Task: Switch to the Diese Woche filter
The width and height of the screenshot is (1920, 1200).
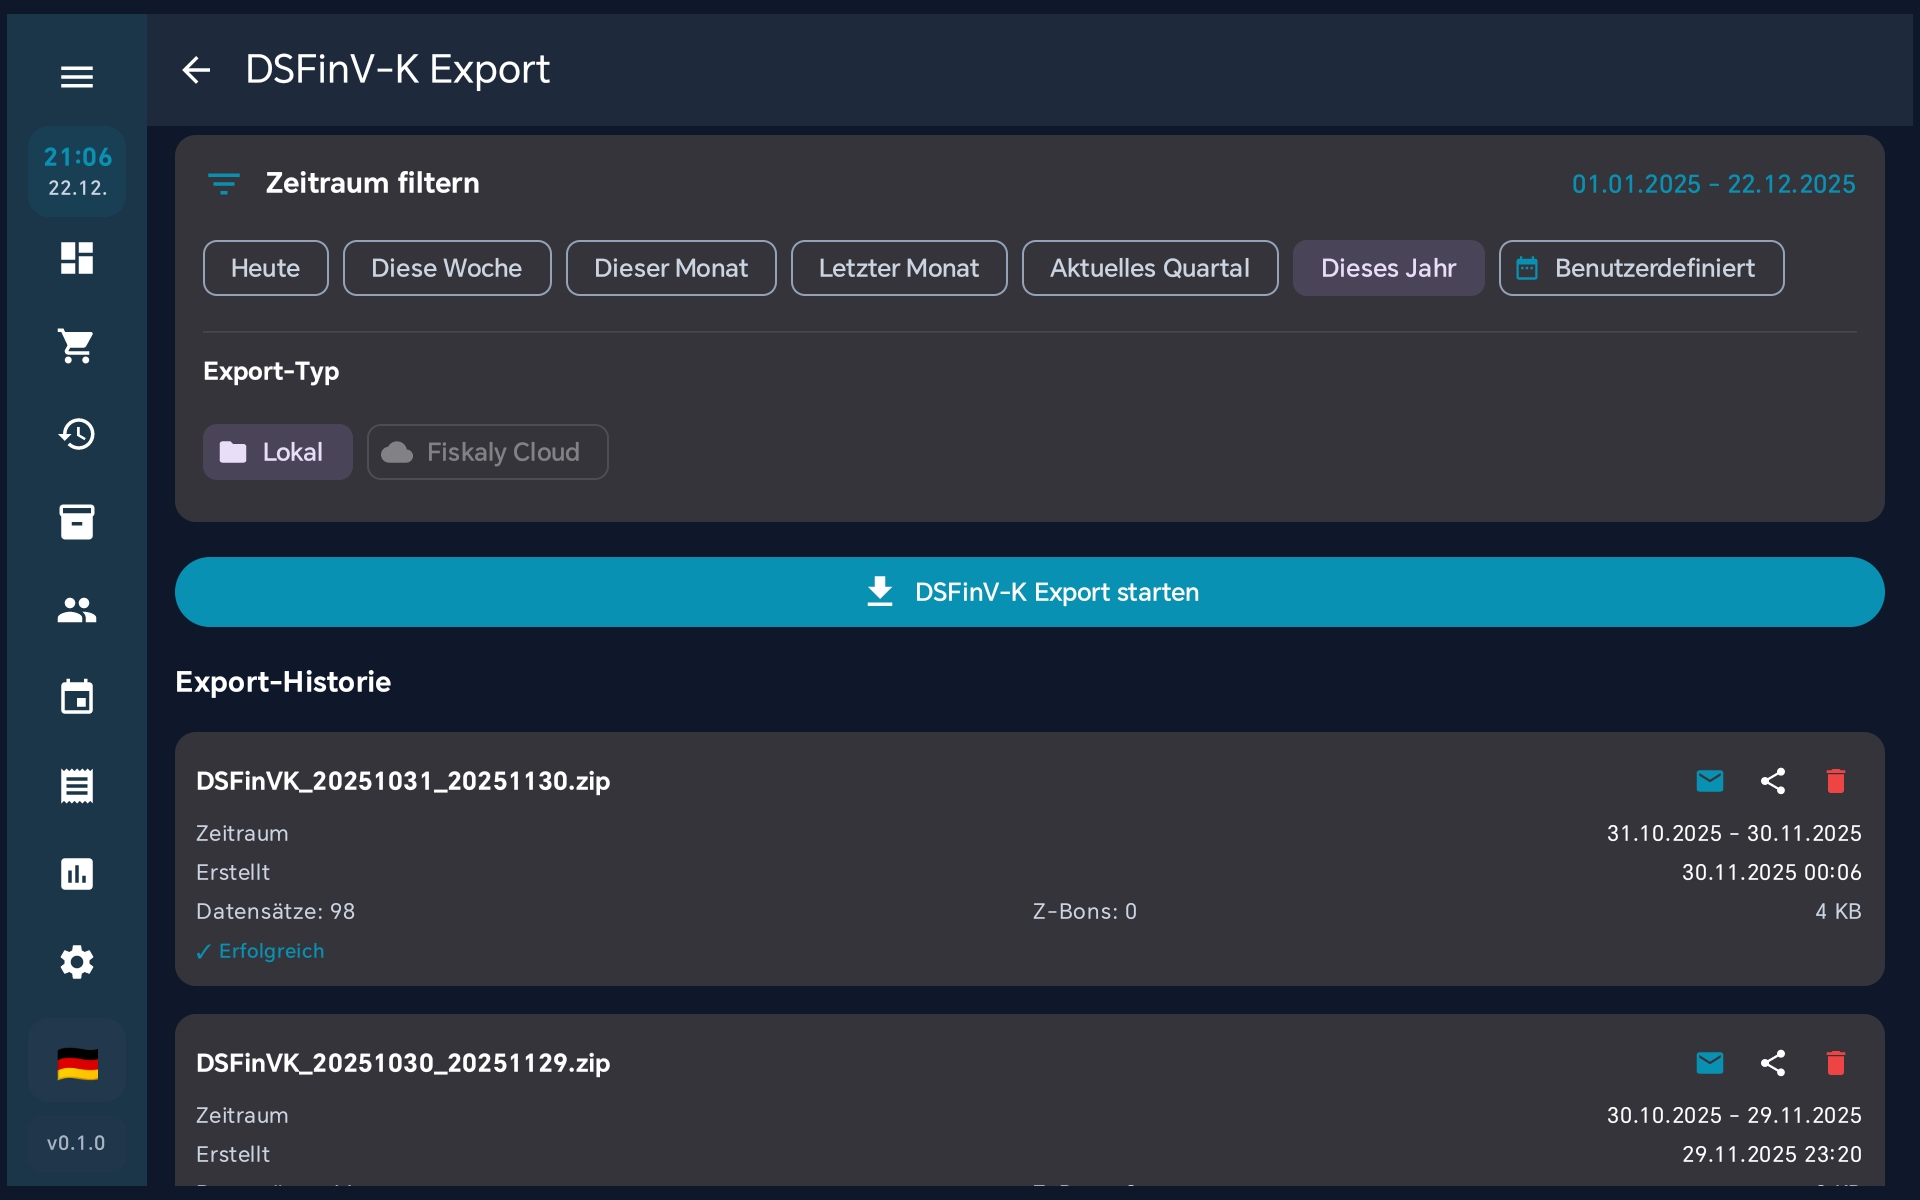Action: 447,268
